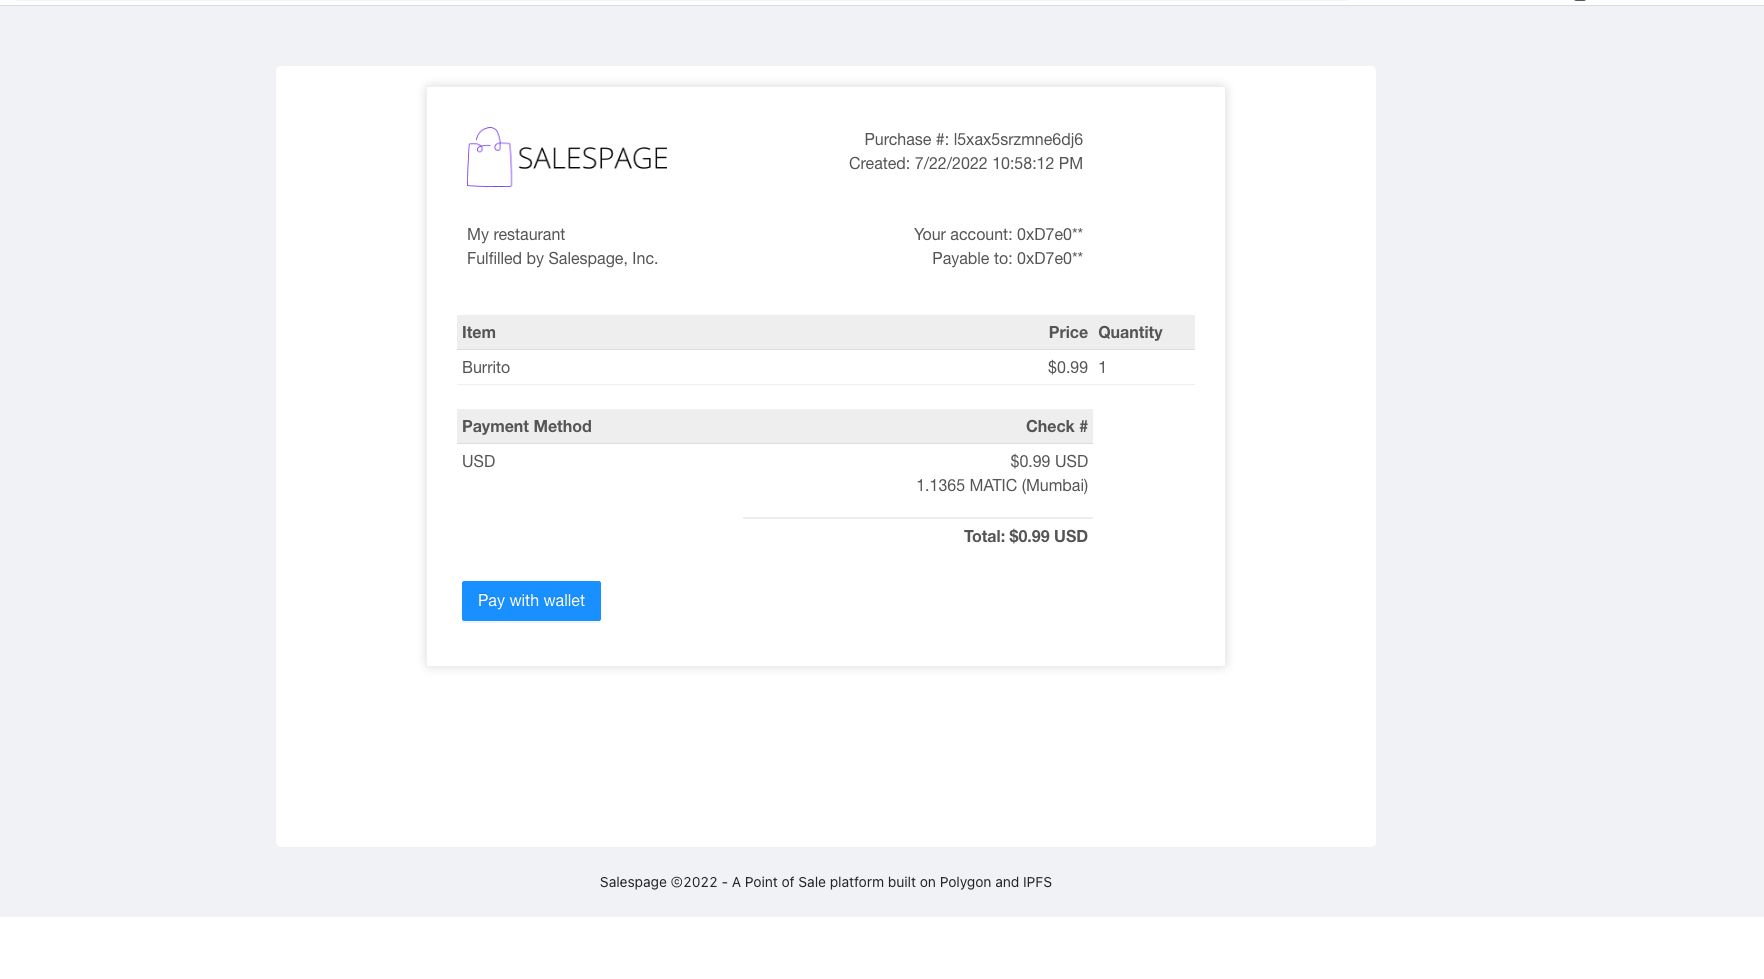This screenshot has width=1764, height=979.
Task: Click the Burrito quantity 1 cell
Action: (1102, 368)
